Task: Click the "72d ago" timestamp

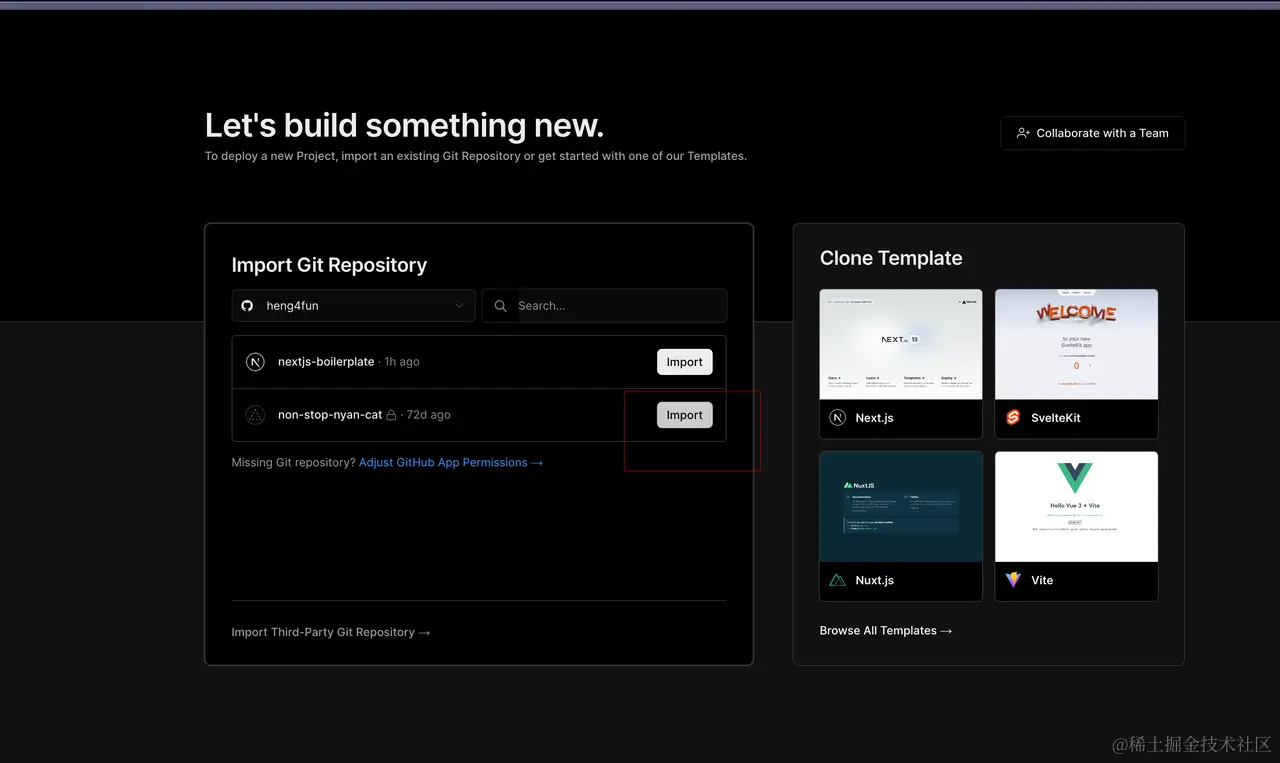Action: click(428, 415)
